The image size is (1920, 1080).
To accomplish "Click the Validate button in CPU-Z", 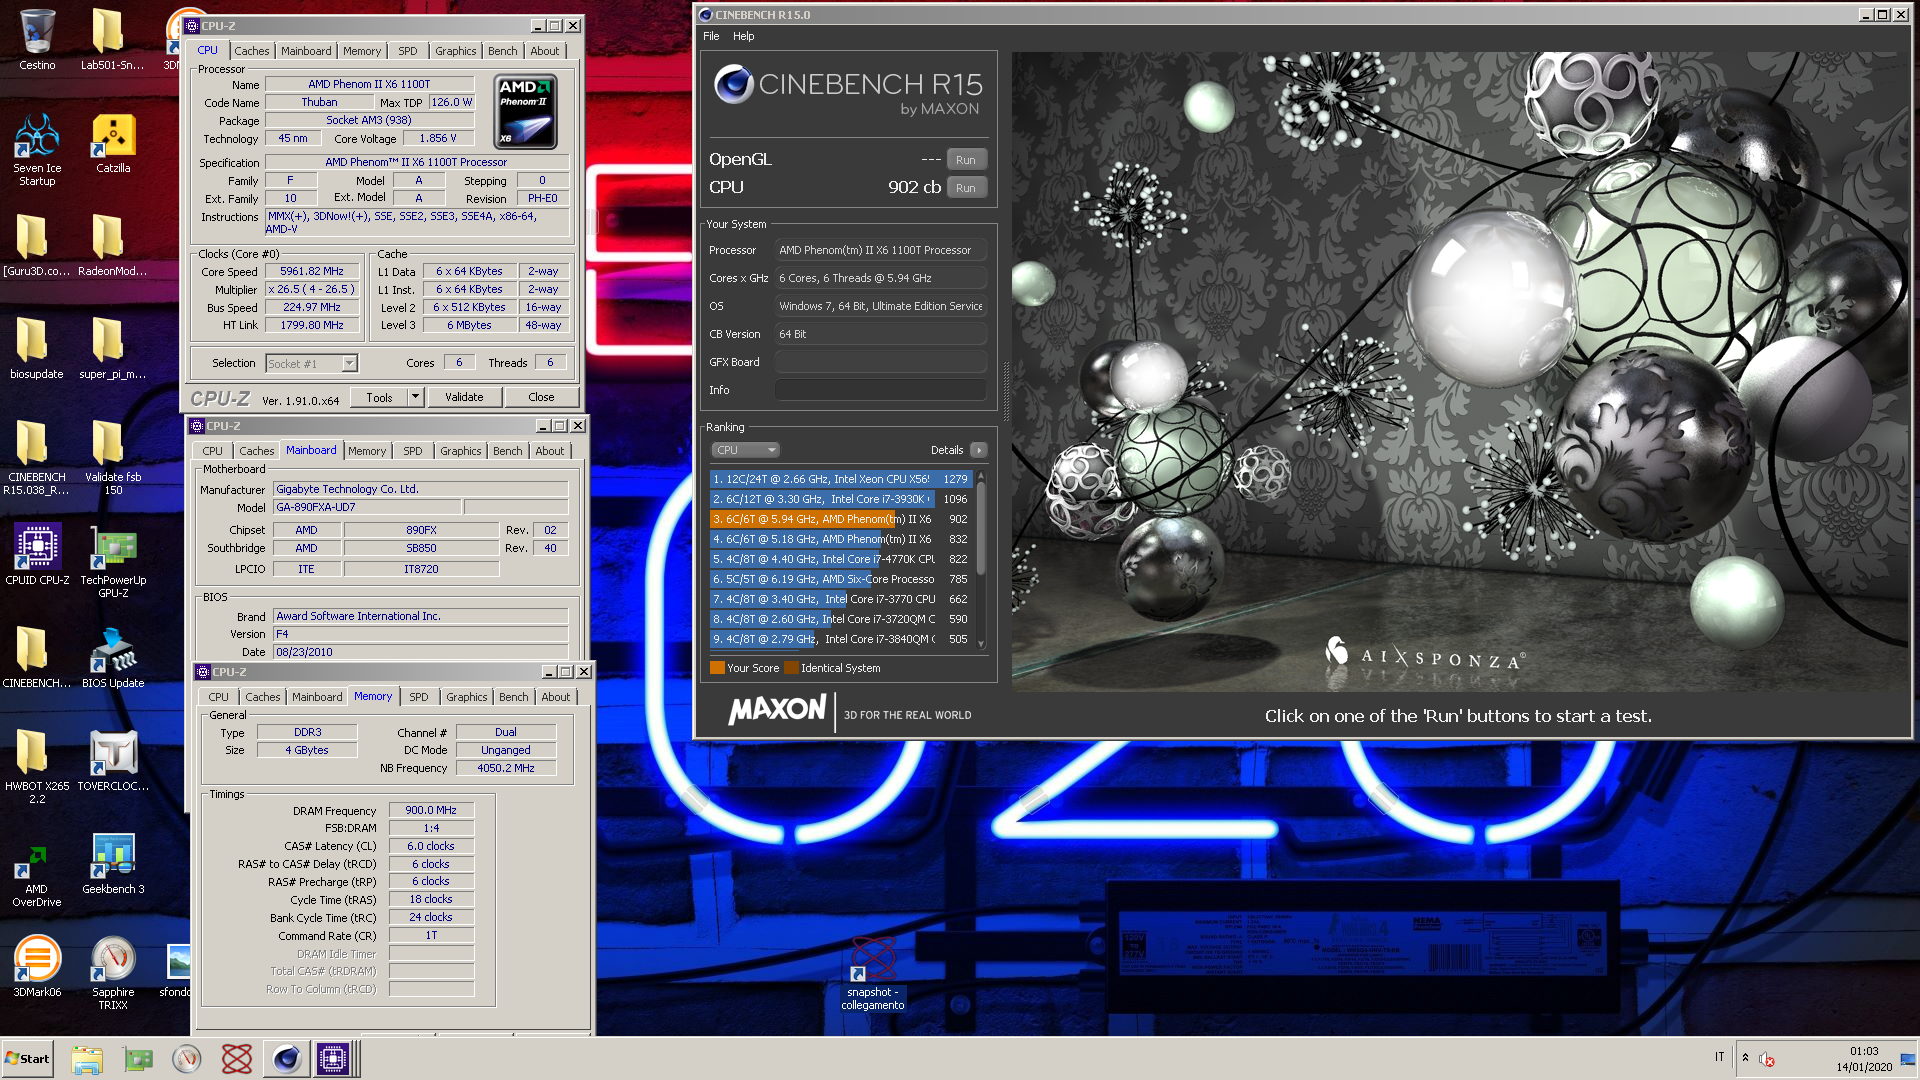I will pos(464,397).
